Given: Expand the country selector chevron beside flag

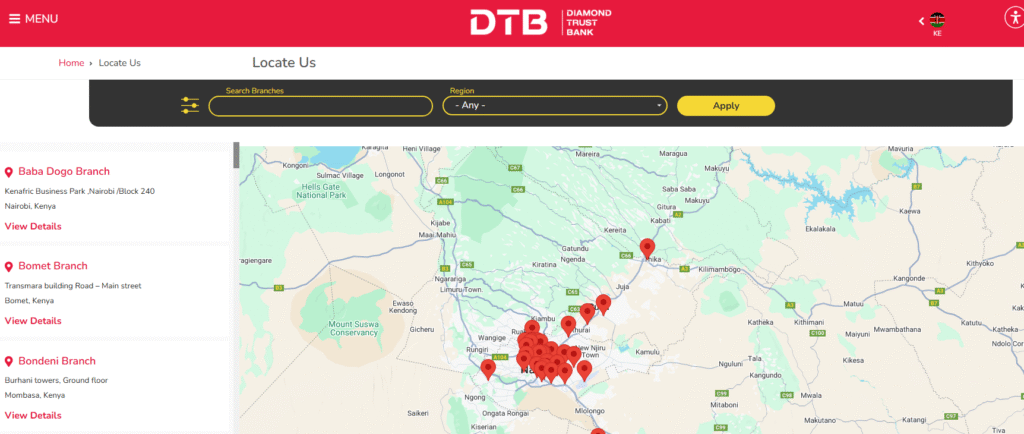Looking at the screenshot, I should click(921, 21).
